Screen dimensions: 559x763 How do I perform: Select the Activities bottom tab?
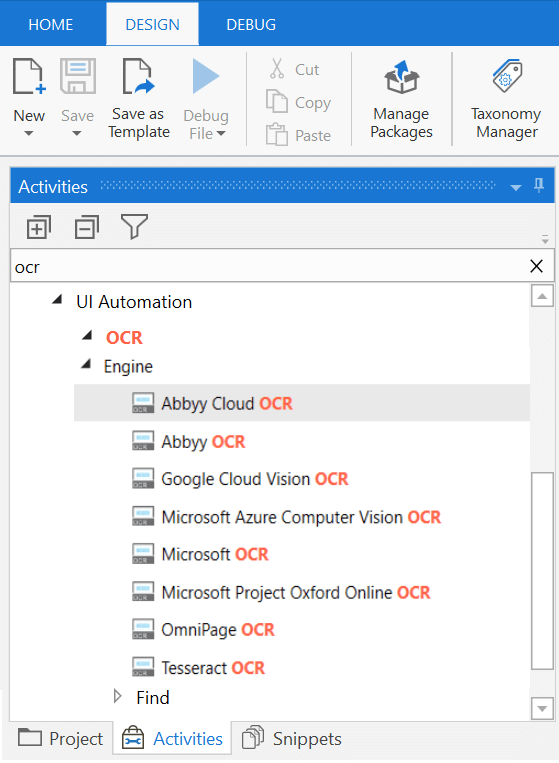[172, 739]
